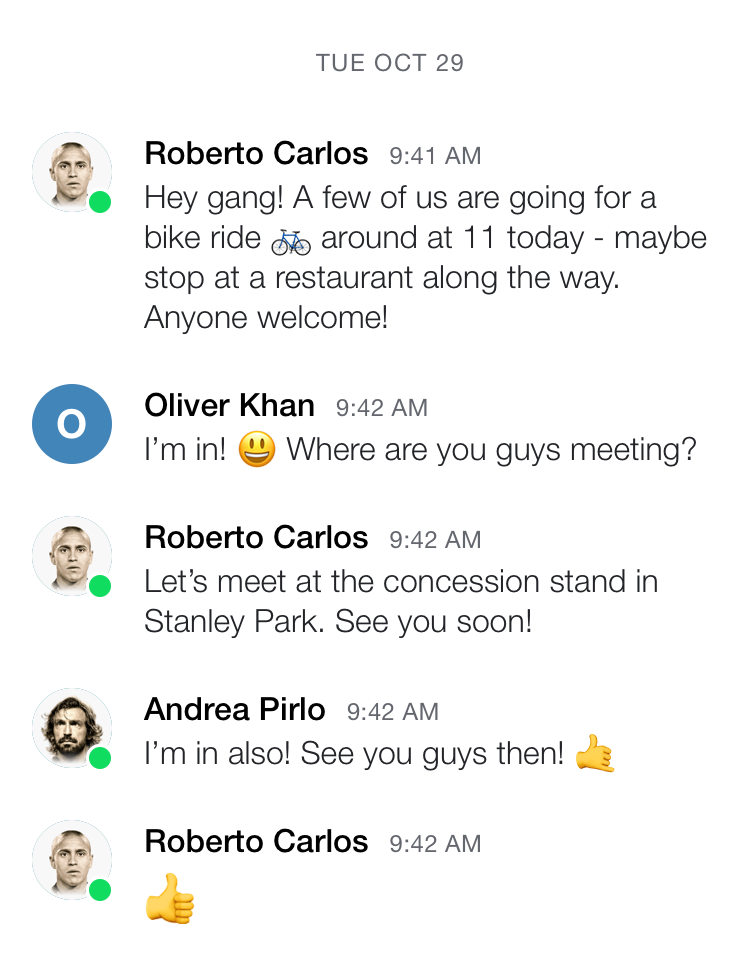The image size is (750, 955).
Task: Click the bicycle emoji in first message
Action: [x=291, y=240]
